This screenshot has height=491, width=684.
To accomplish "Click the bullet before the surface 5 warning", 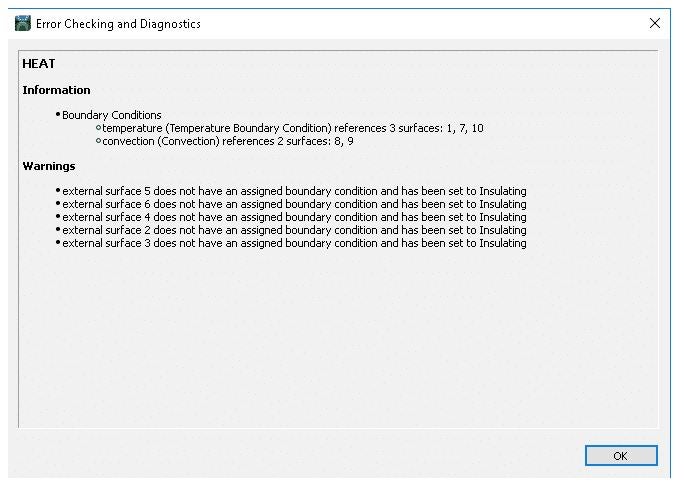I will pyautogui.click(x=58, y=191).
